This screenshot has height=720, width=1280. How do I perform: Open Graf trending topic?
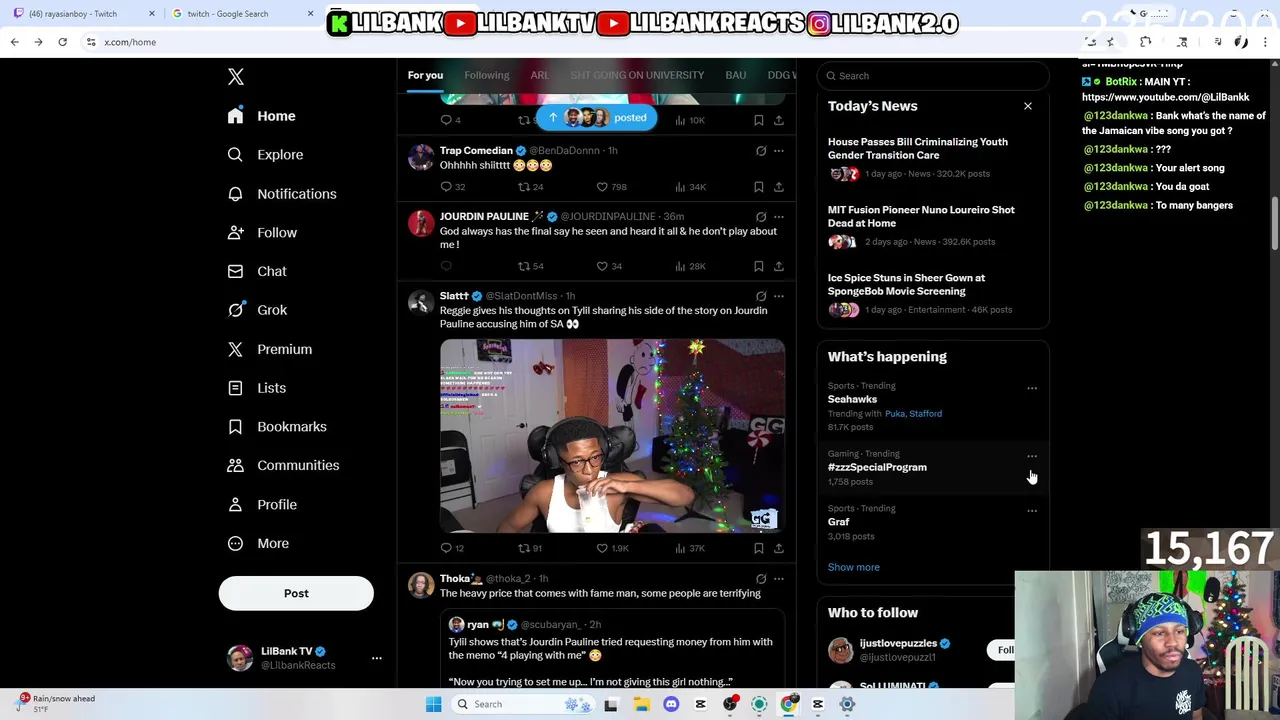[x=933, y=522]
